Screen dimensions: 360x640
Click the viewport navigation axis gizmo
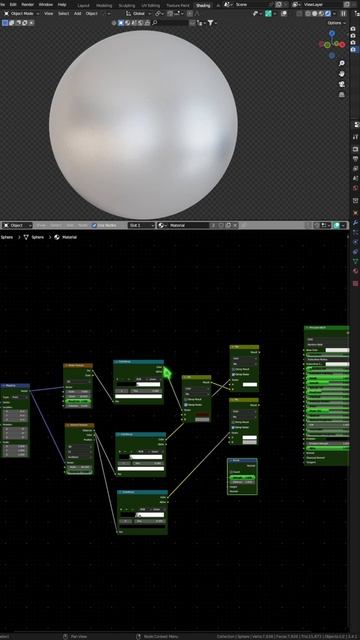332,44
